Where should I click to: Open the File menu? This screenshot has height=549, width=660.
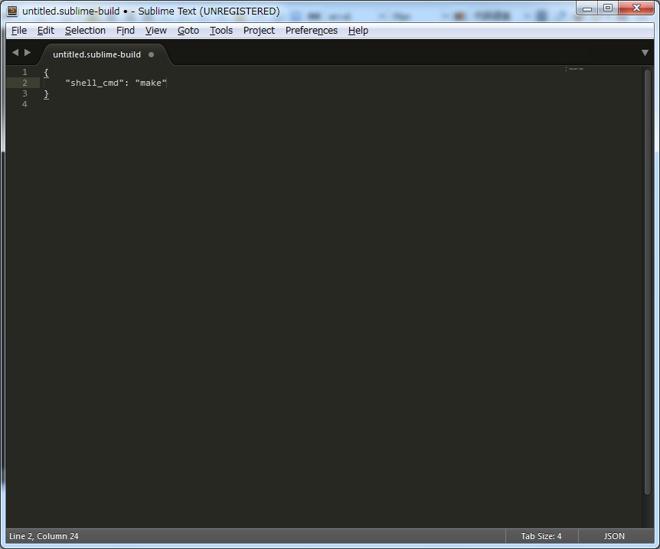pos(19,30)
